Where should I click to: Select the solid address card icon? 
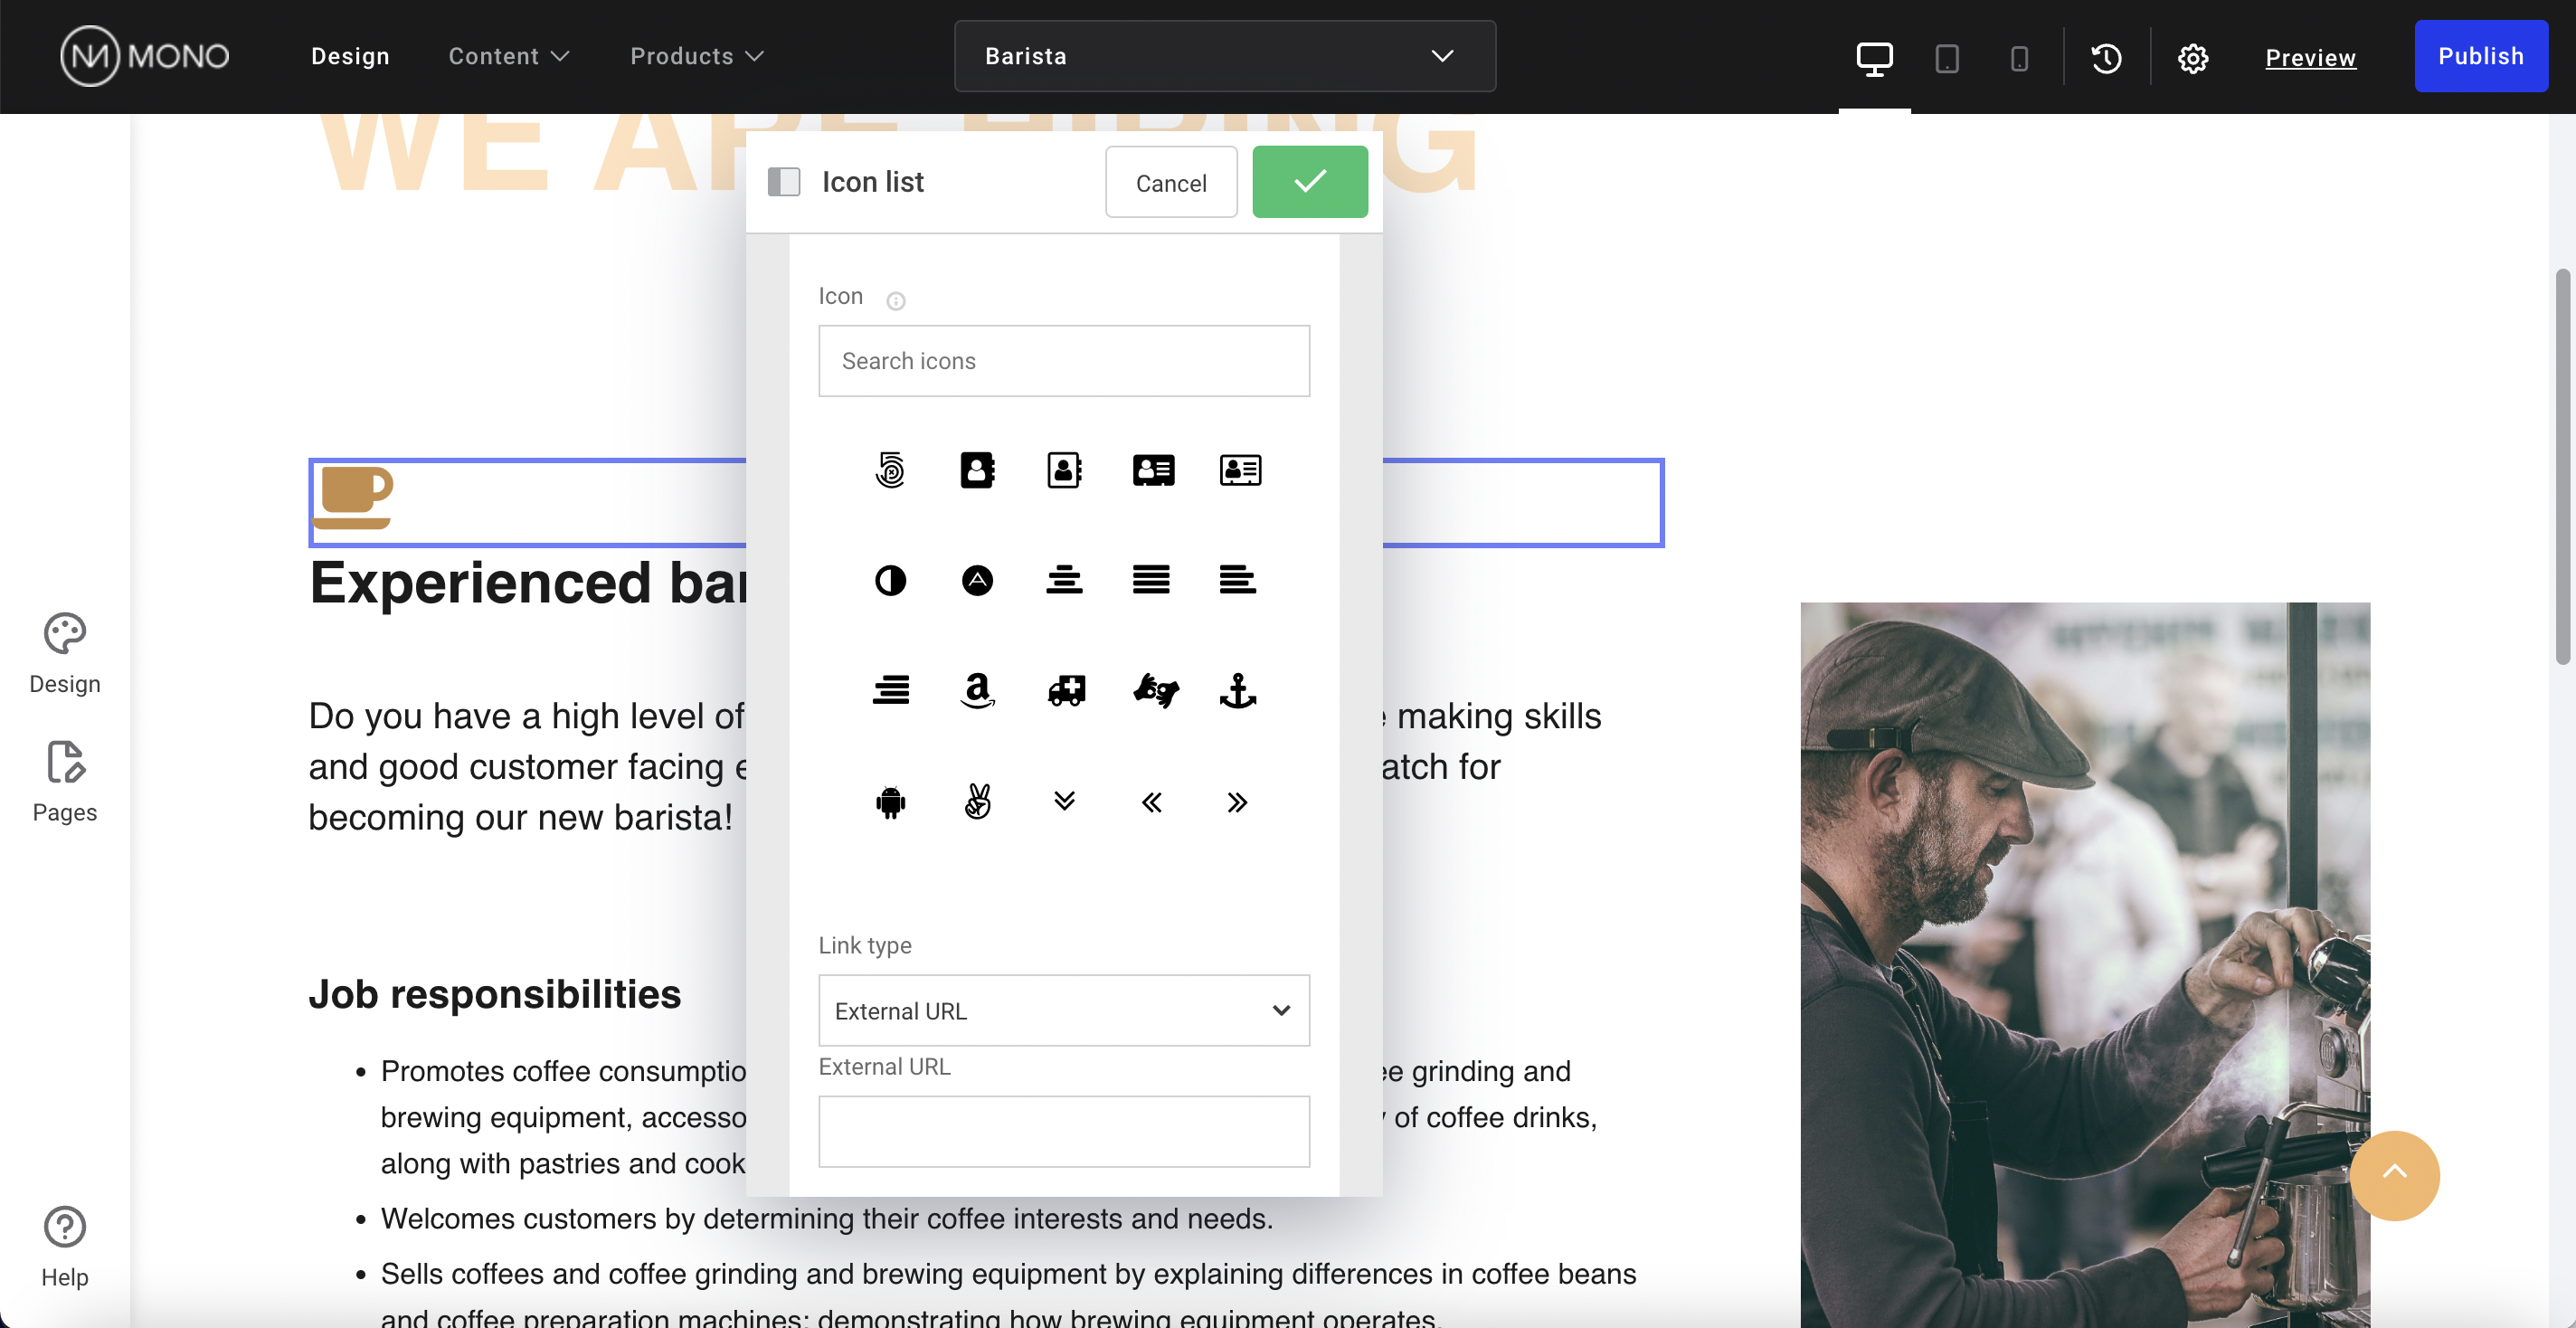(1152, 470)
